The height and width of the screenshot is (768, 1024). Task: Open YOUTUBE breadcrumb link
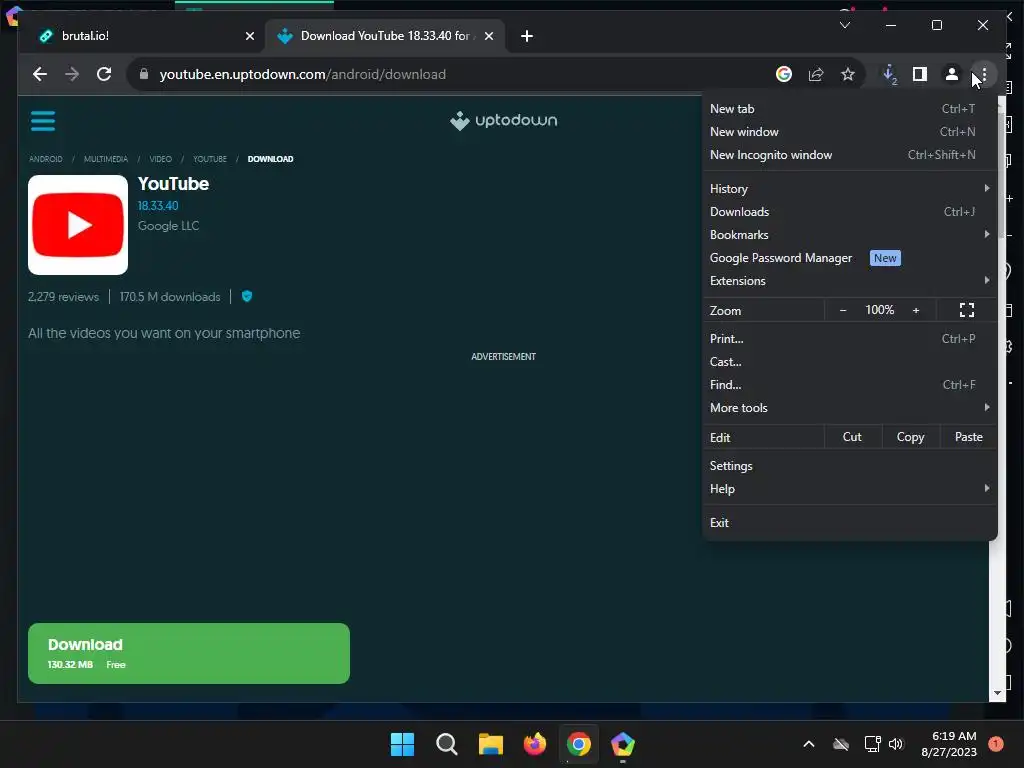coord(210,159)
